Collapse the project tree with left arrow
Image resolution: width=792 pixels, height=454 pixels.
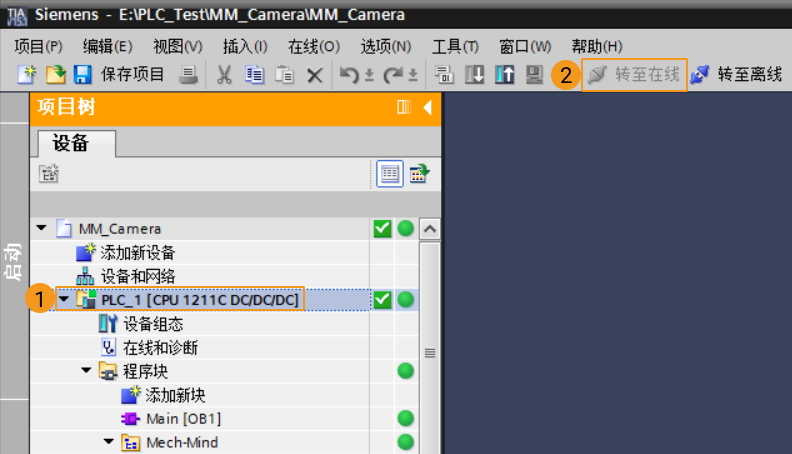coord(428,107)
